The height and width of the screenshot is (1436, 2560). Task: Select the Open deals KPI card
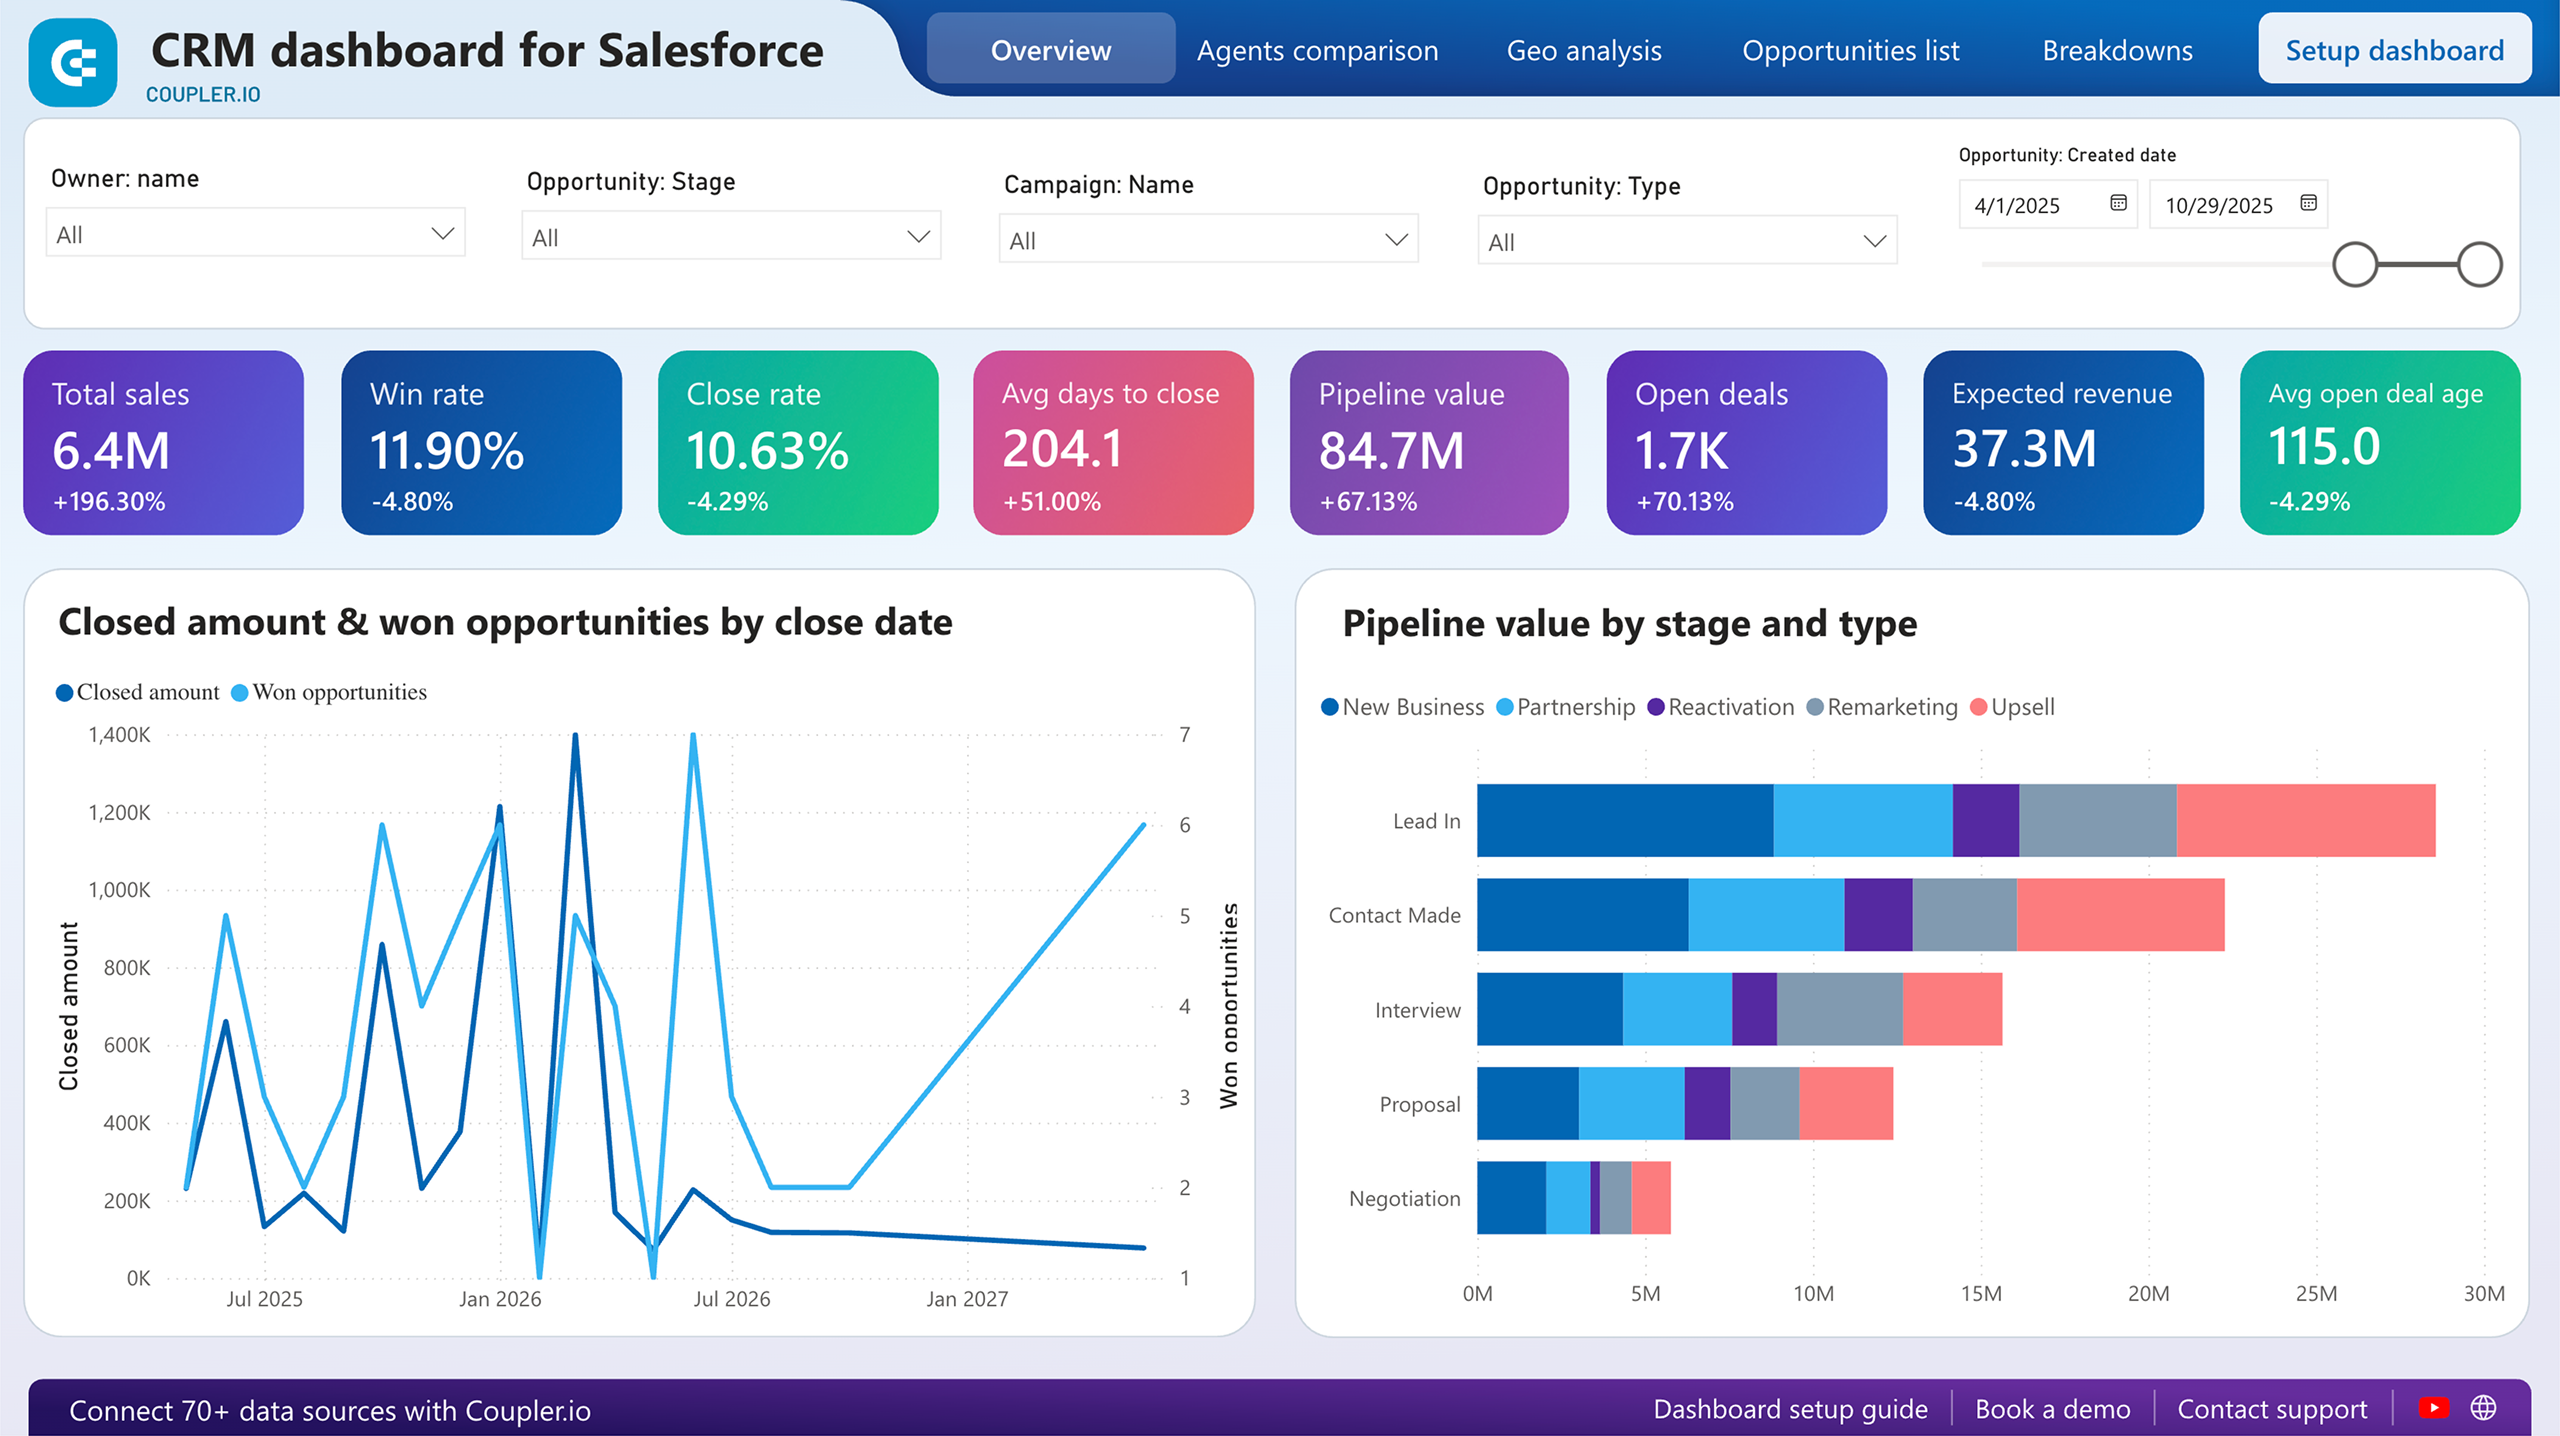pyautogui.click(x=1745, y=443)
